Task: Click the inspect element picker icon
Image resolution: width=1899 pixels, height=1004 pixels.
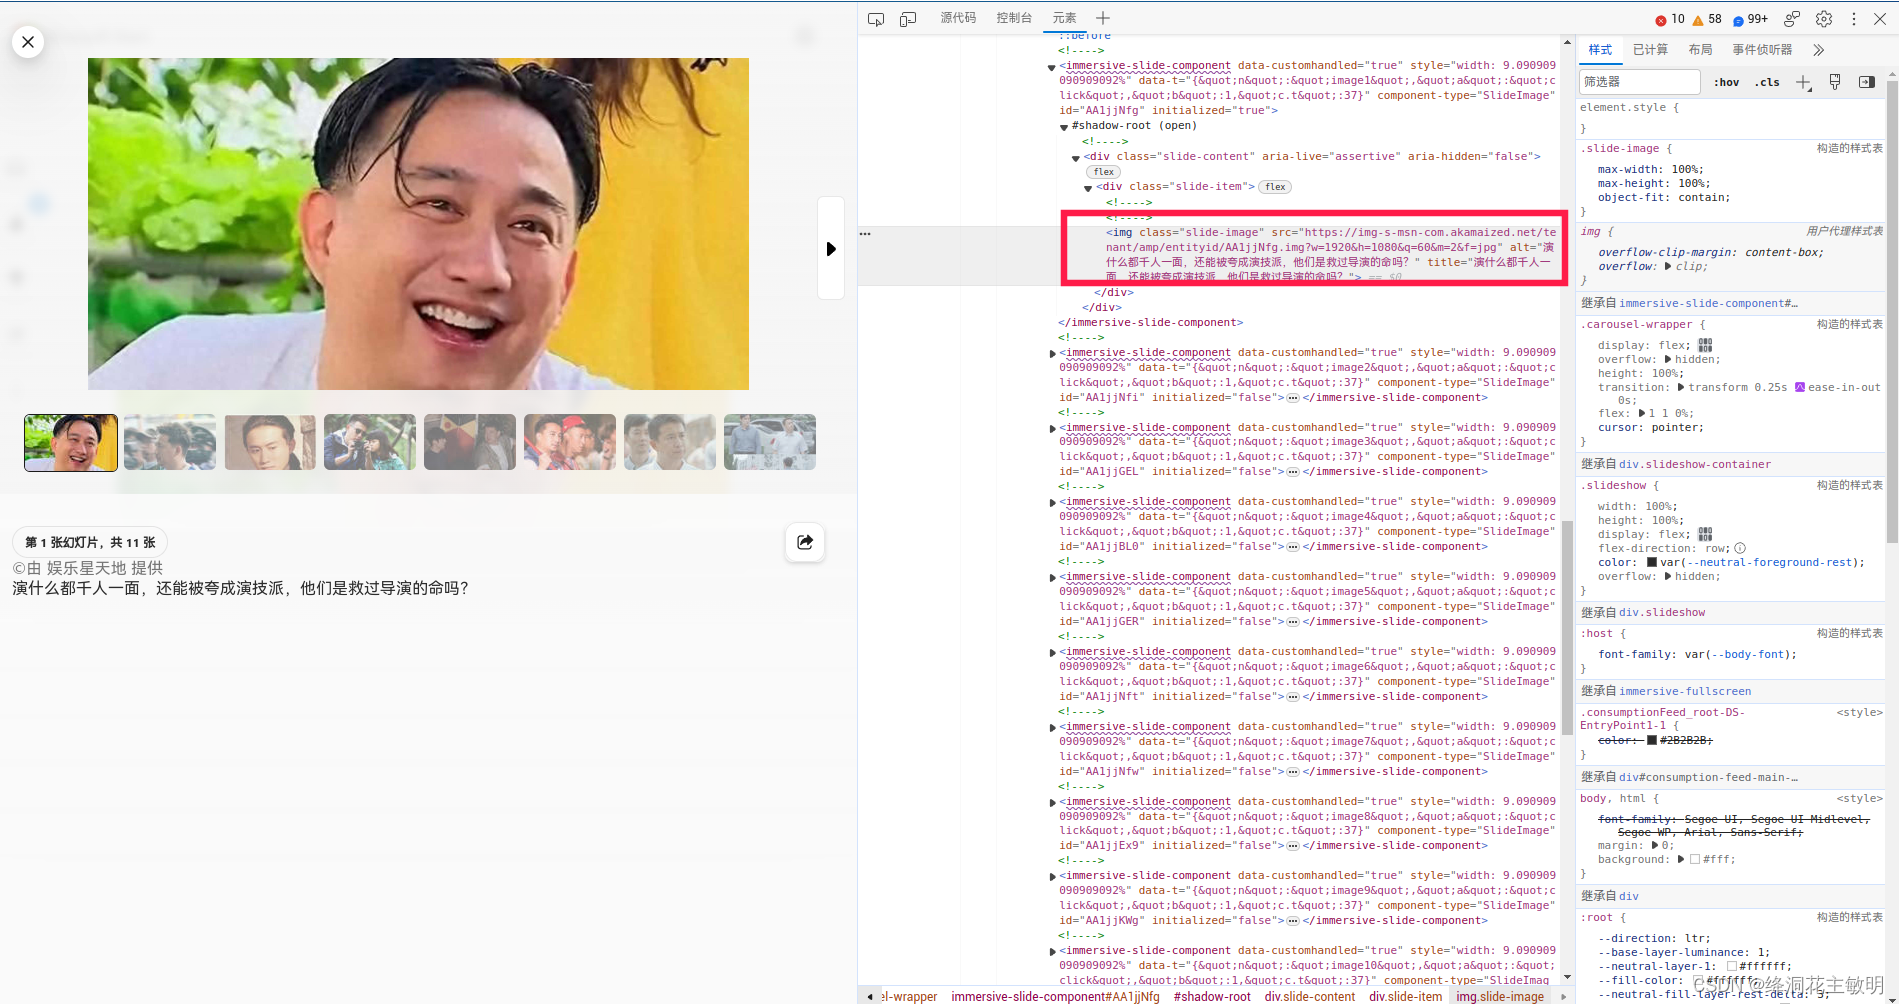Action: (876, 19)
